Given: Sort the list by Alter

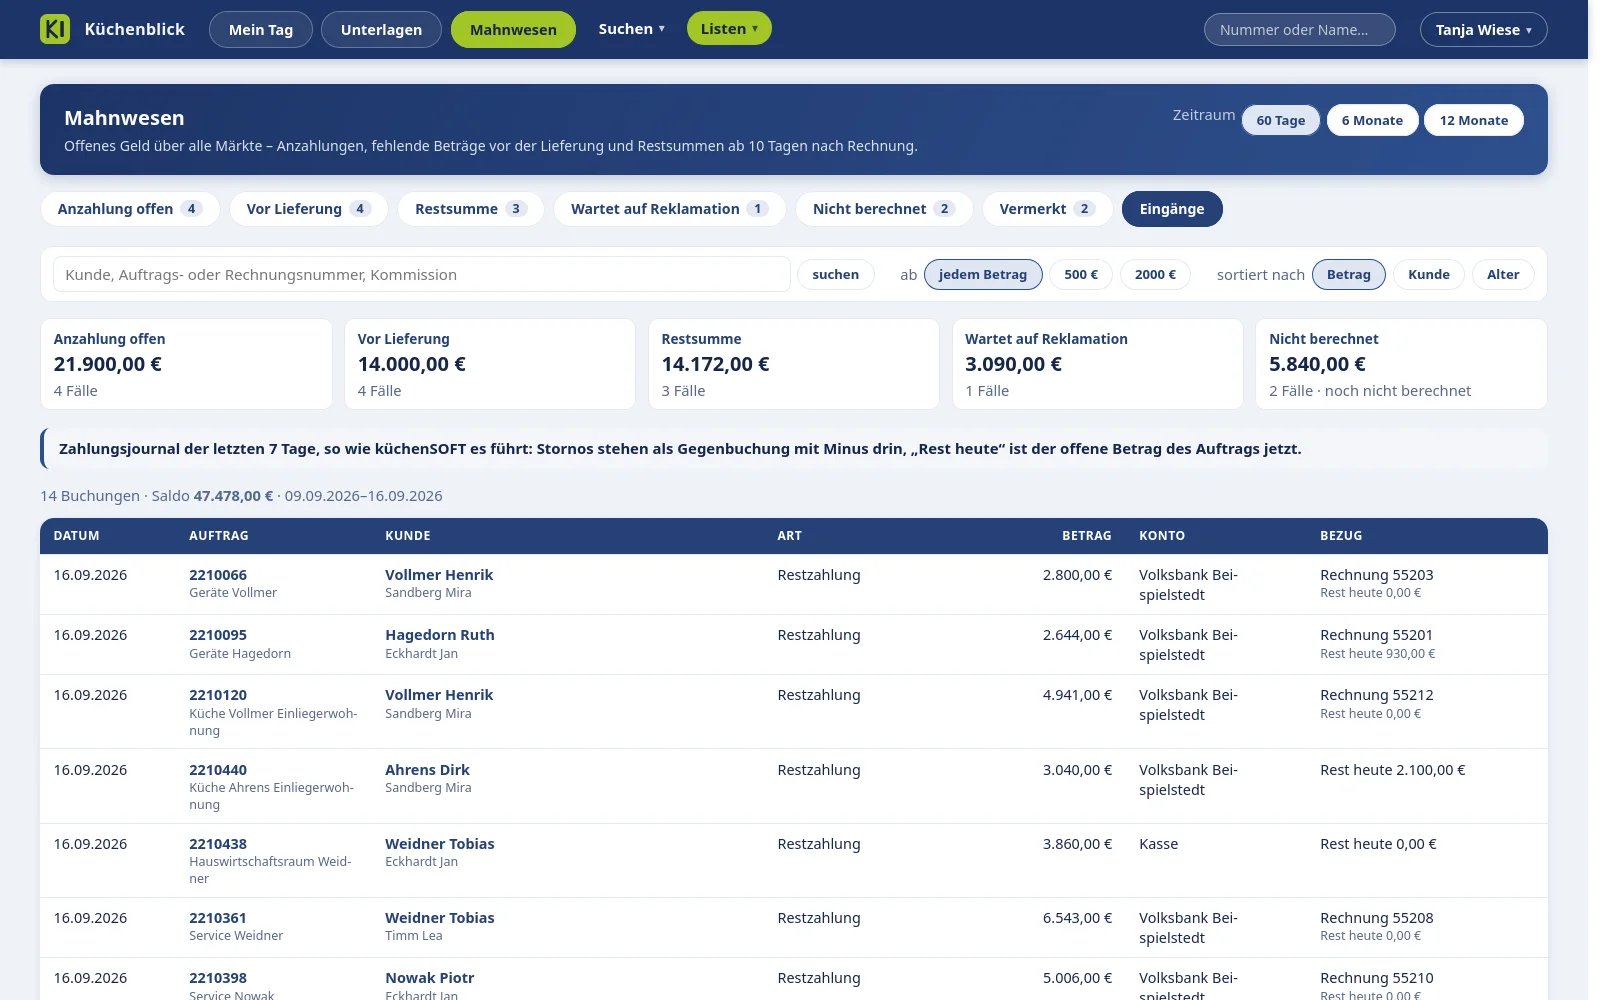Looking at the screenshot, I should [x=1503, y=274].
